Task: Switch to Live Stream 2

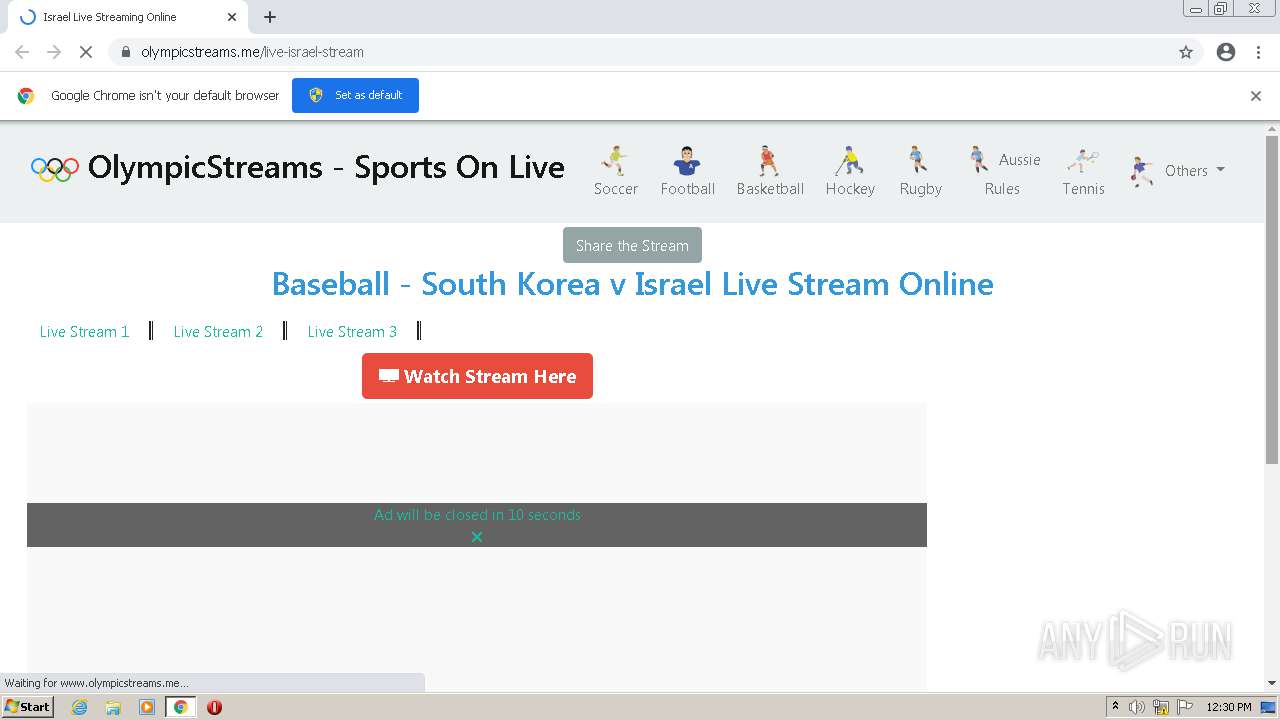Action: 218,331
